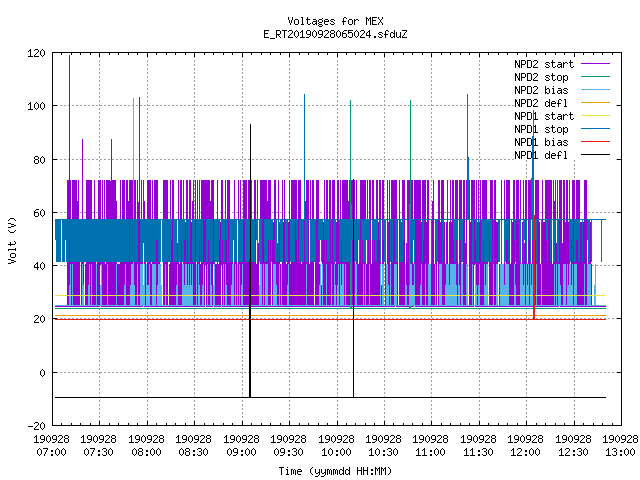This screenshot has width=640, height=480.
Task: Click the 12:00 tick label on time axis
Action: 525,452
